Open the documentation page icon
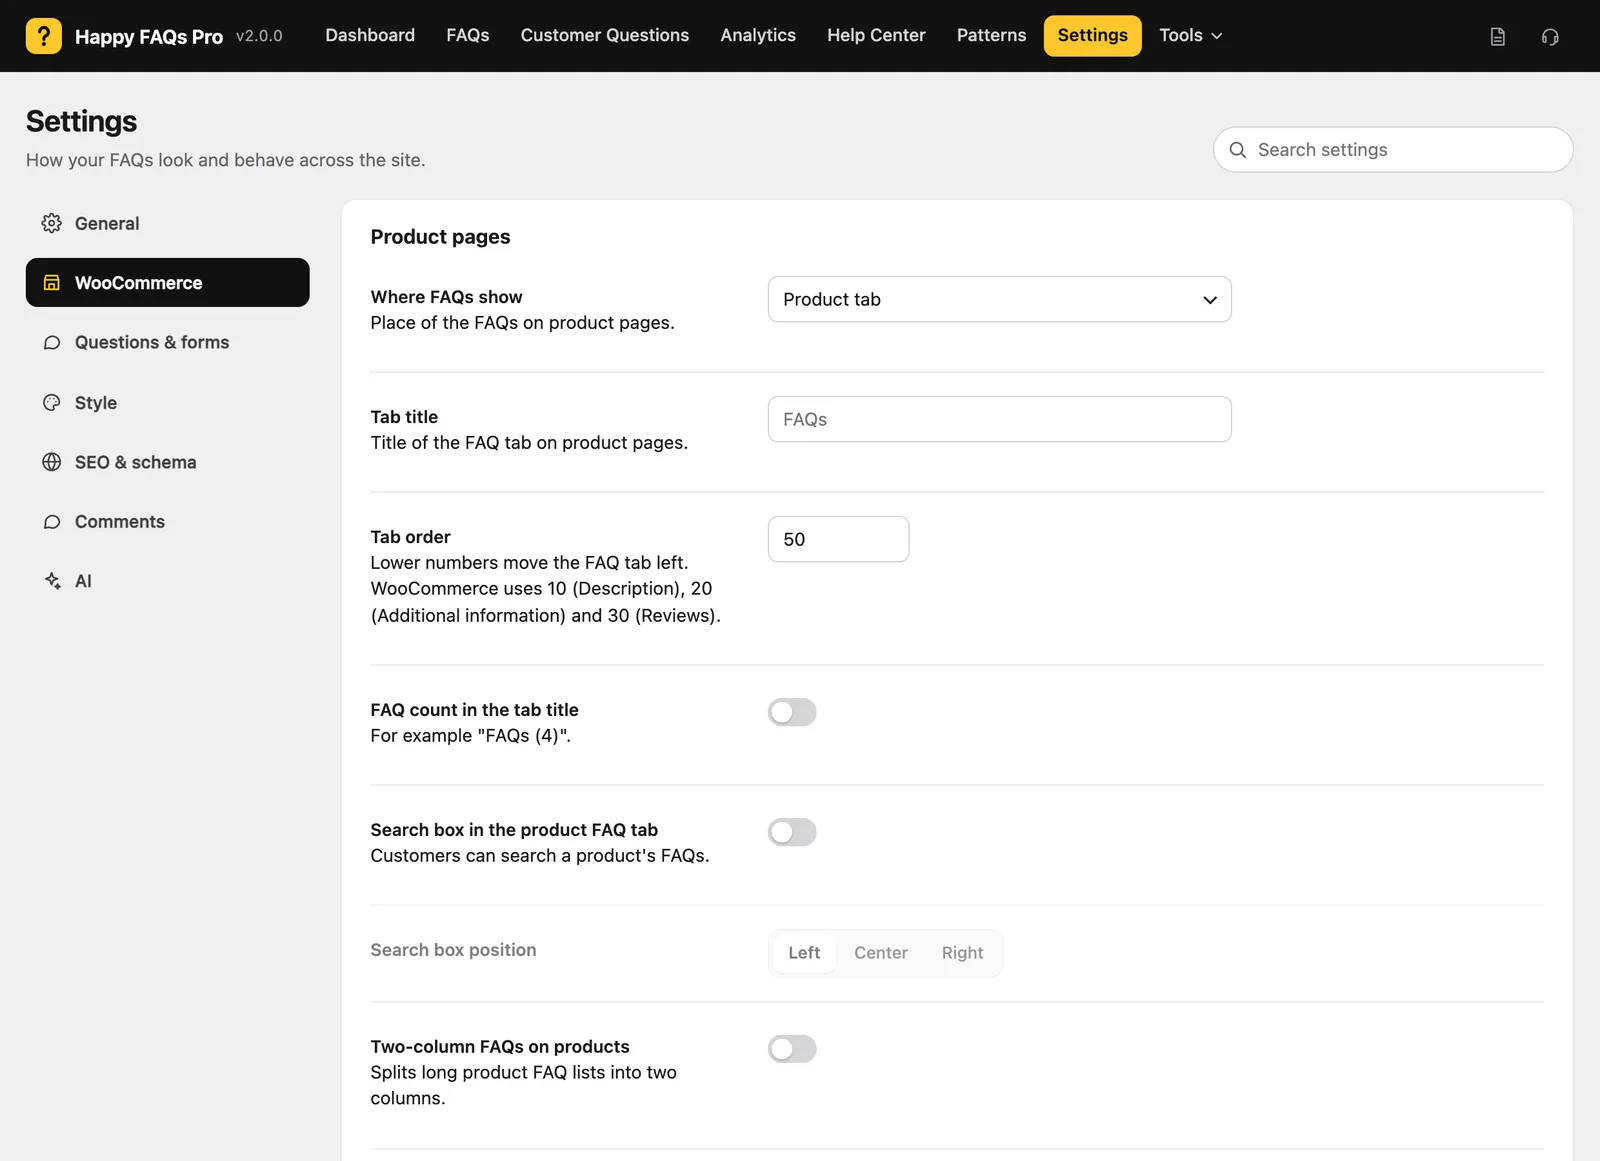The image size is (1600, 1161). (x=1497, y=37)
